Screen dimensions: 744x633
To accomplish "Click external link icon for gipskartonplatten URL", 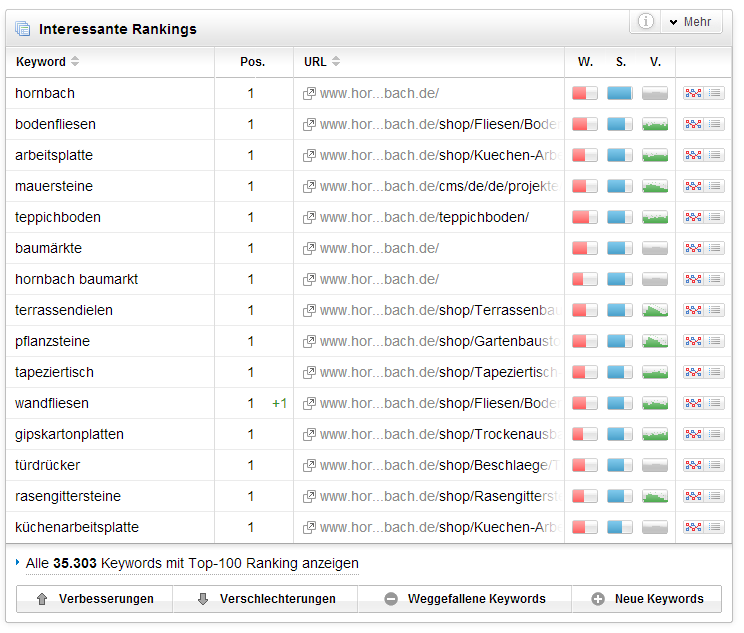I will (x=309, y=434).
